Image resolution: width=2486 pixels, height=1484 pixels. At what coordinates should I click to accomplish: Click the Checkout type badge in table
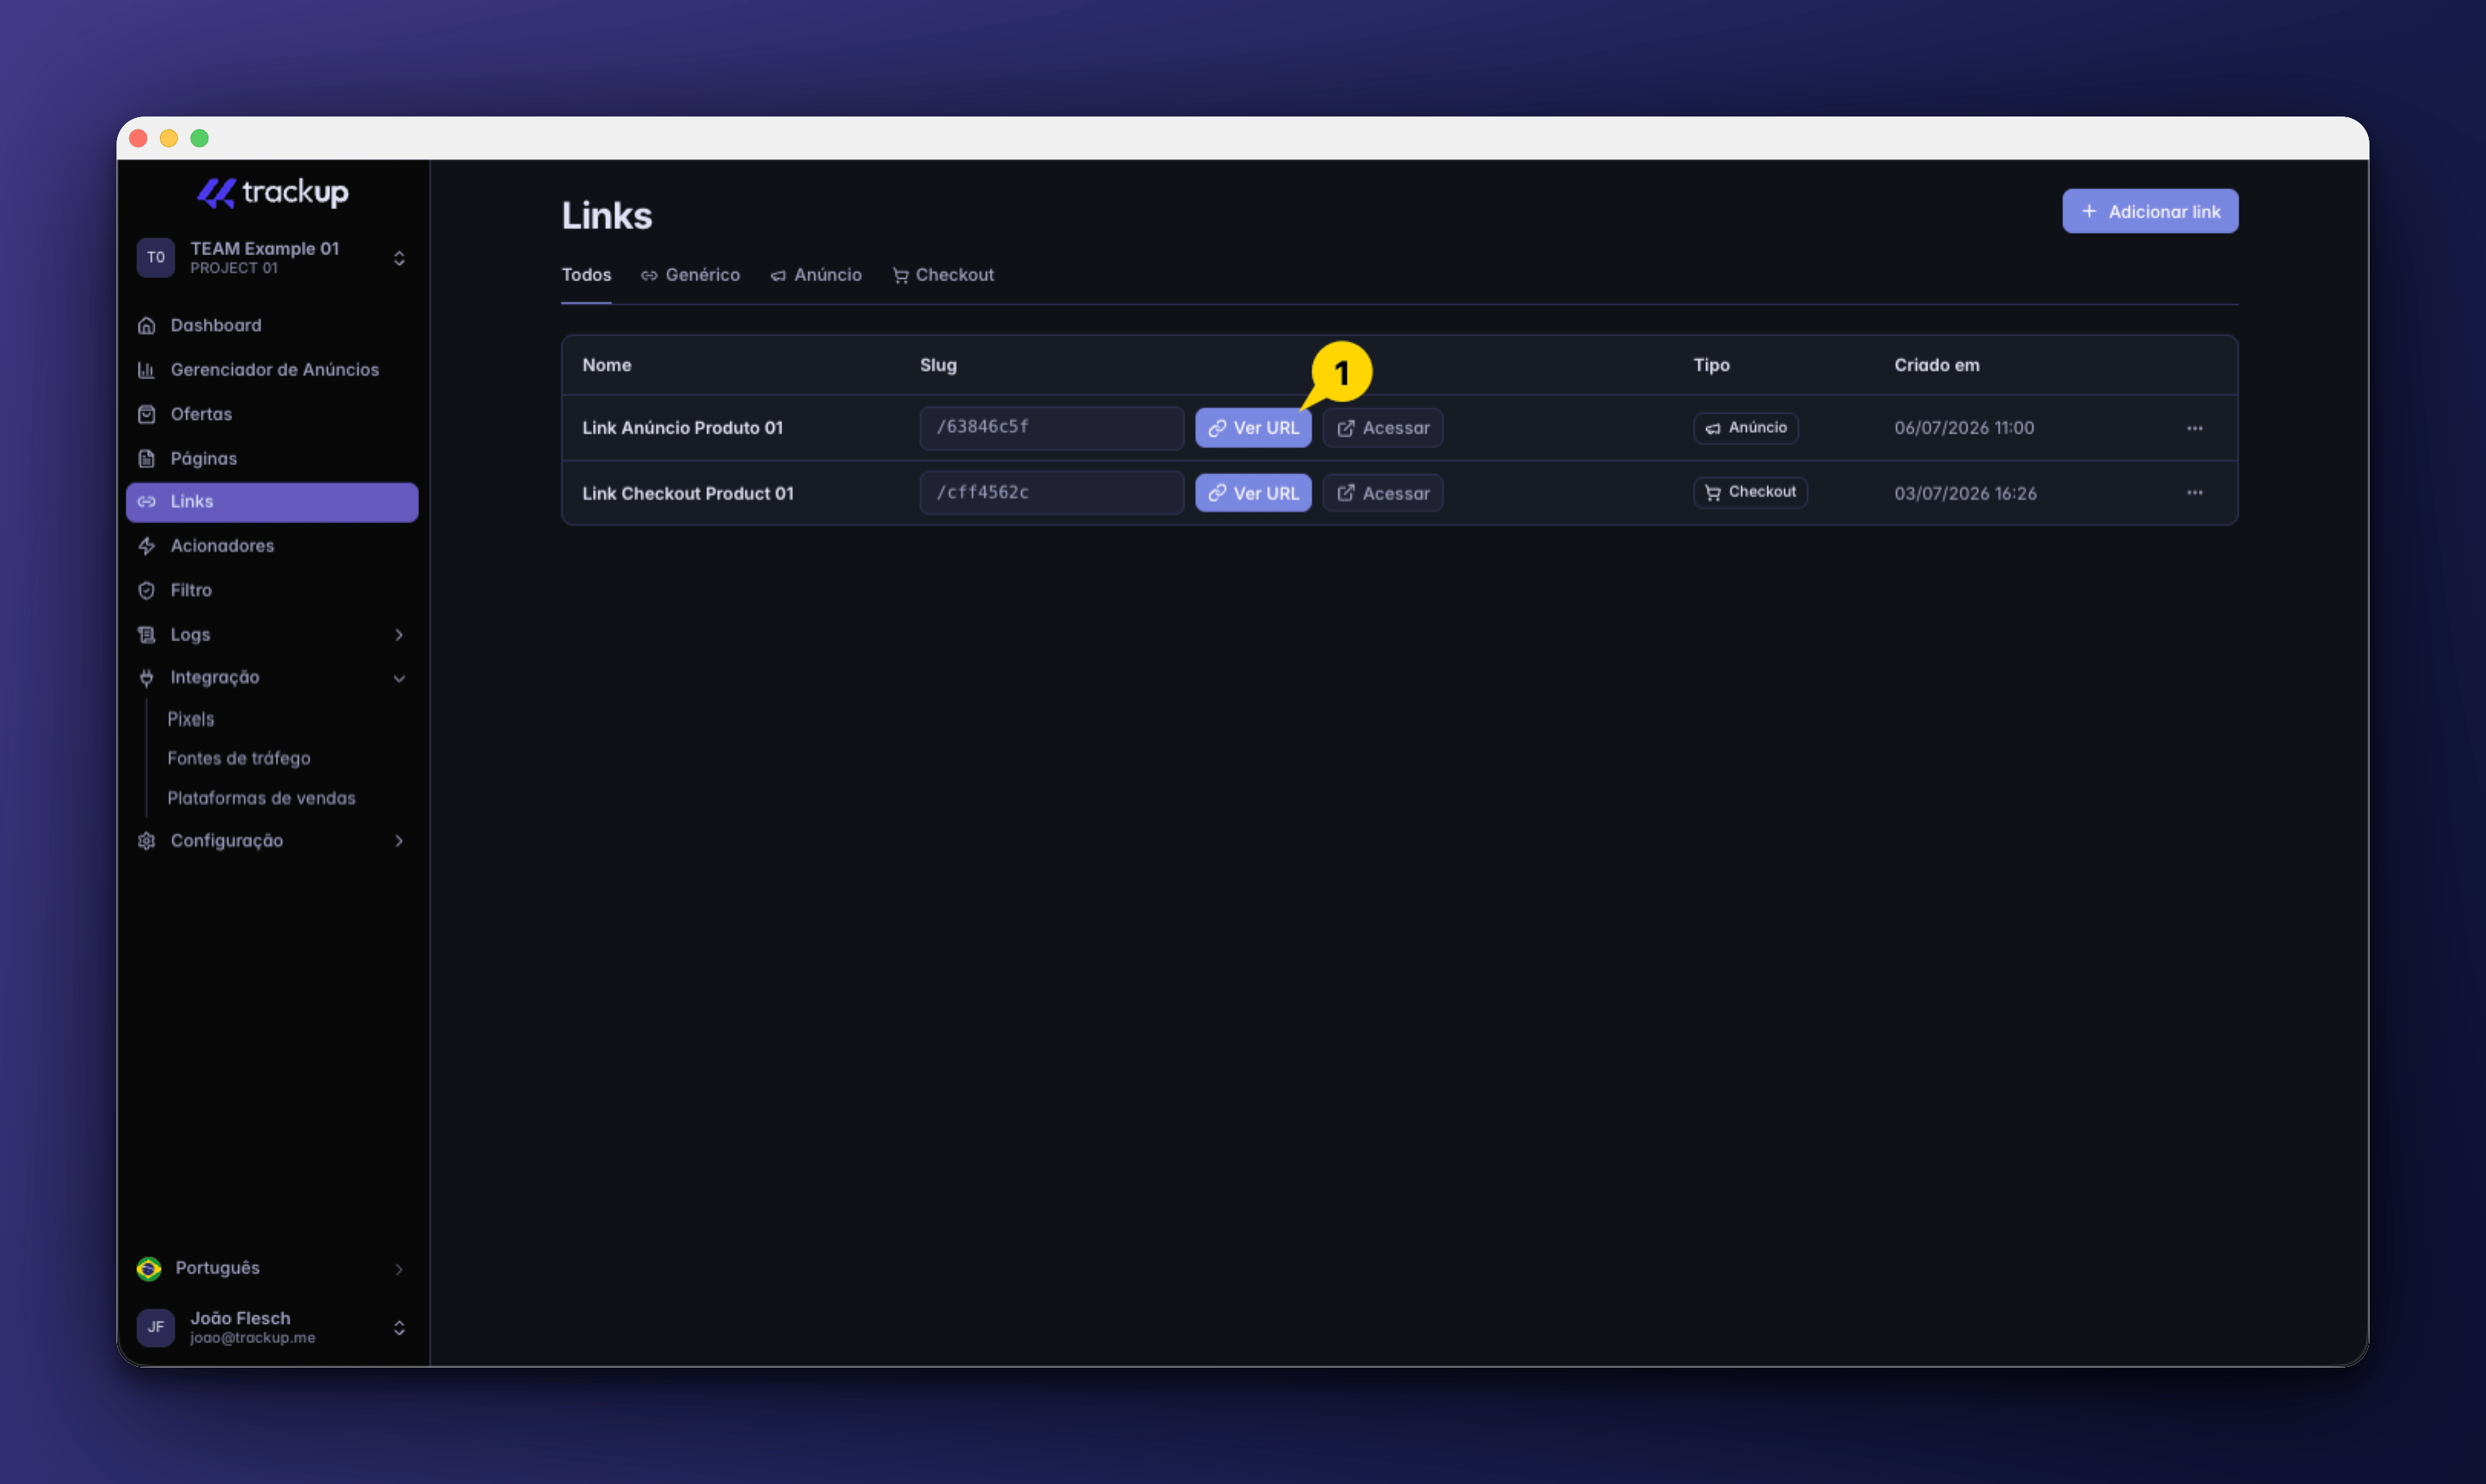point(1750,492)
